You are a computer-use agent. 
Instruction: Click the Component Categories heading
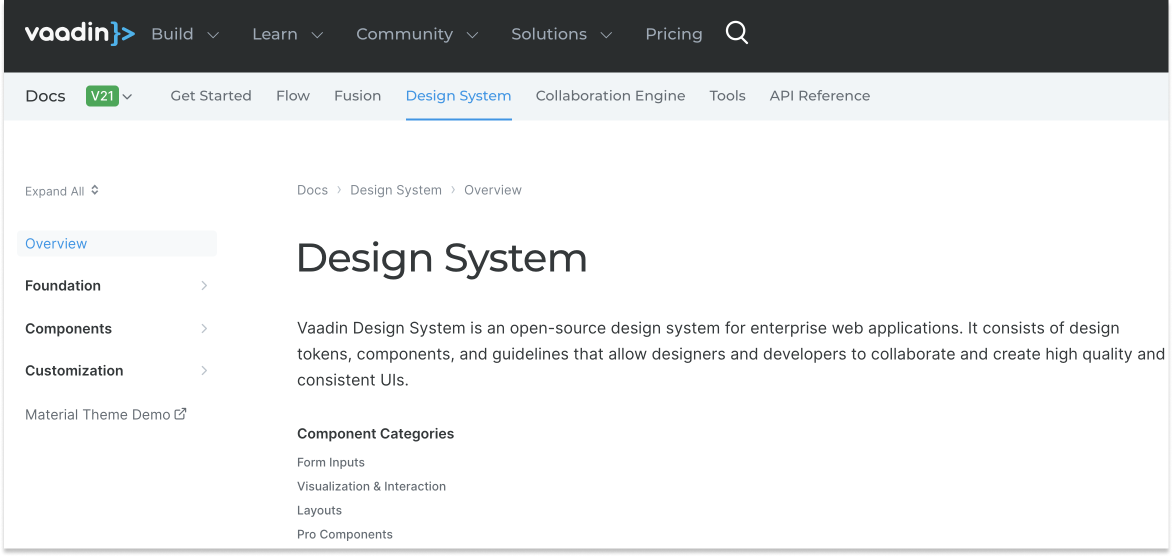tap(376, 434)
